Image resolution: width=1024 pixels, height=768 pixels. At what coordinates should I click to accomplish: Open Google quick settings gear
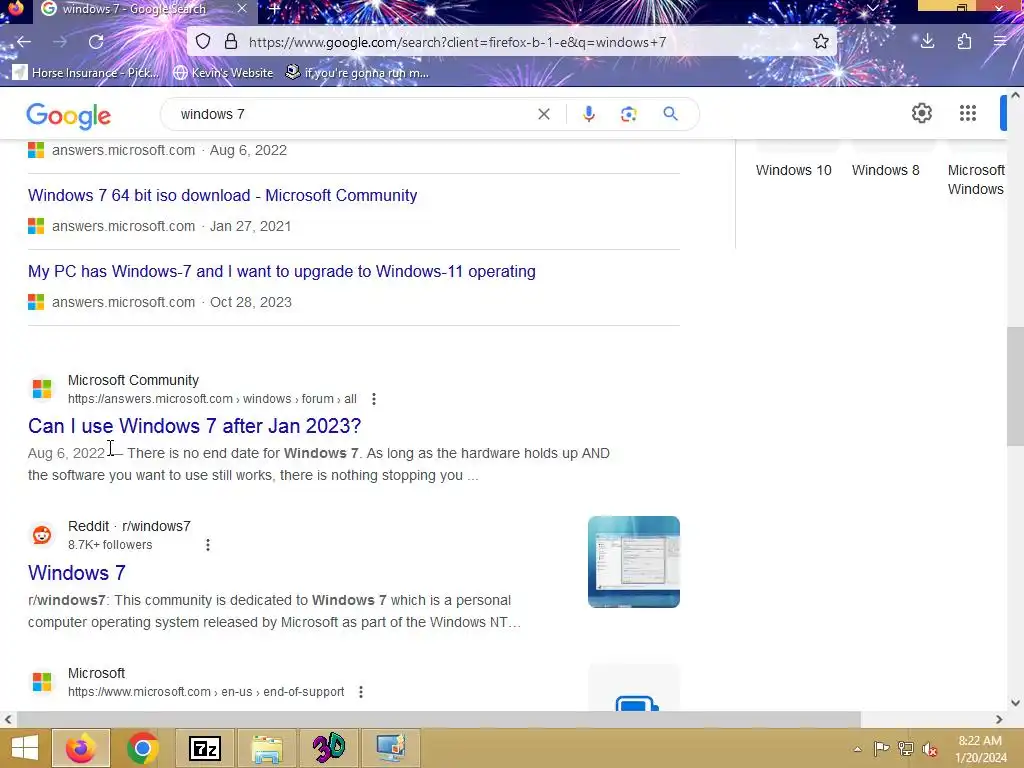(x=921, y=113)
